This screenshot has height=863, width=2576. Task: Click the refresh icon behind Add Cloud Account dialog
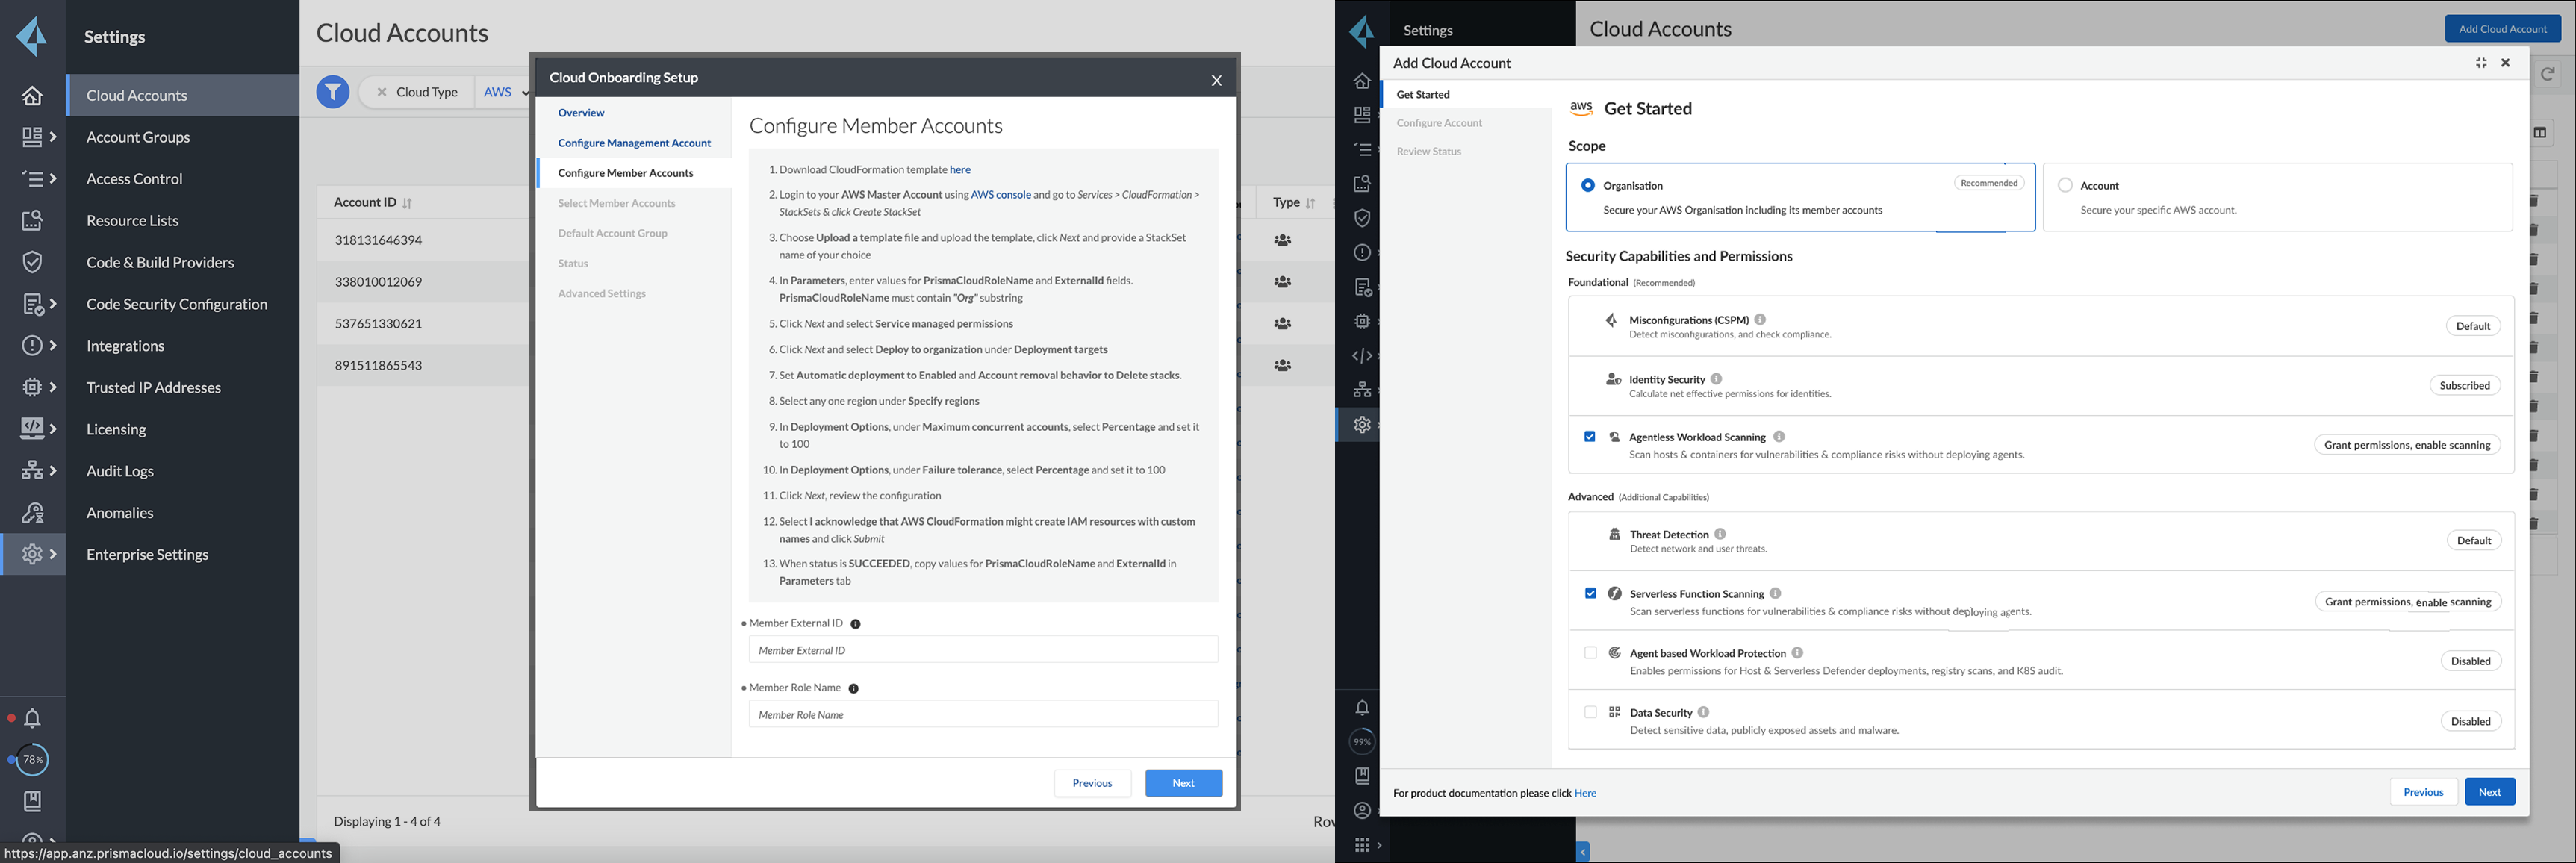[x=2547, y=74]
